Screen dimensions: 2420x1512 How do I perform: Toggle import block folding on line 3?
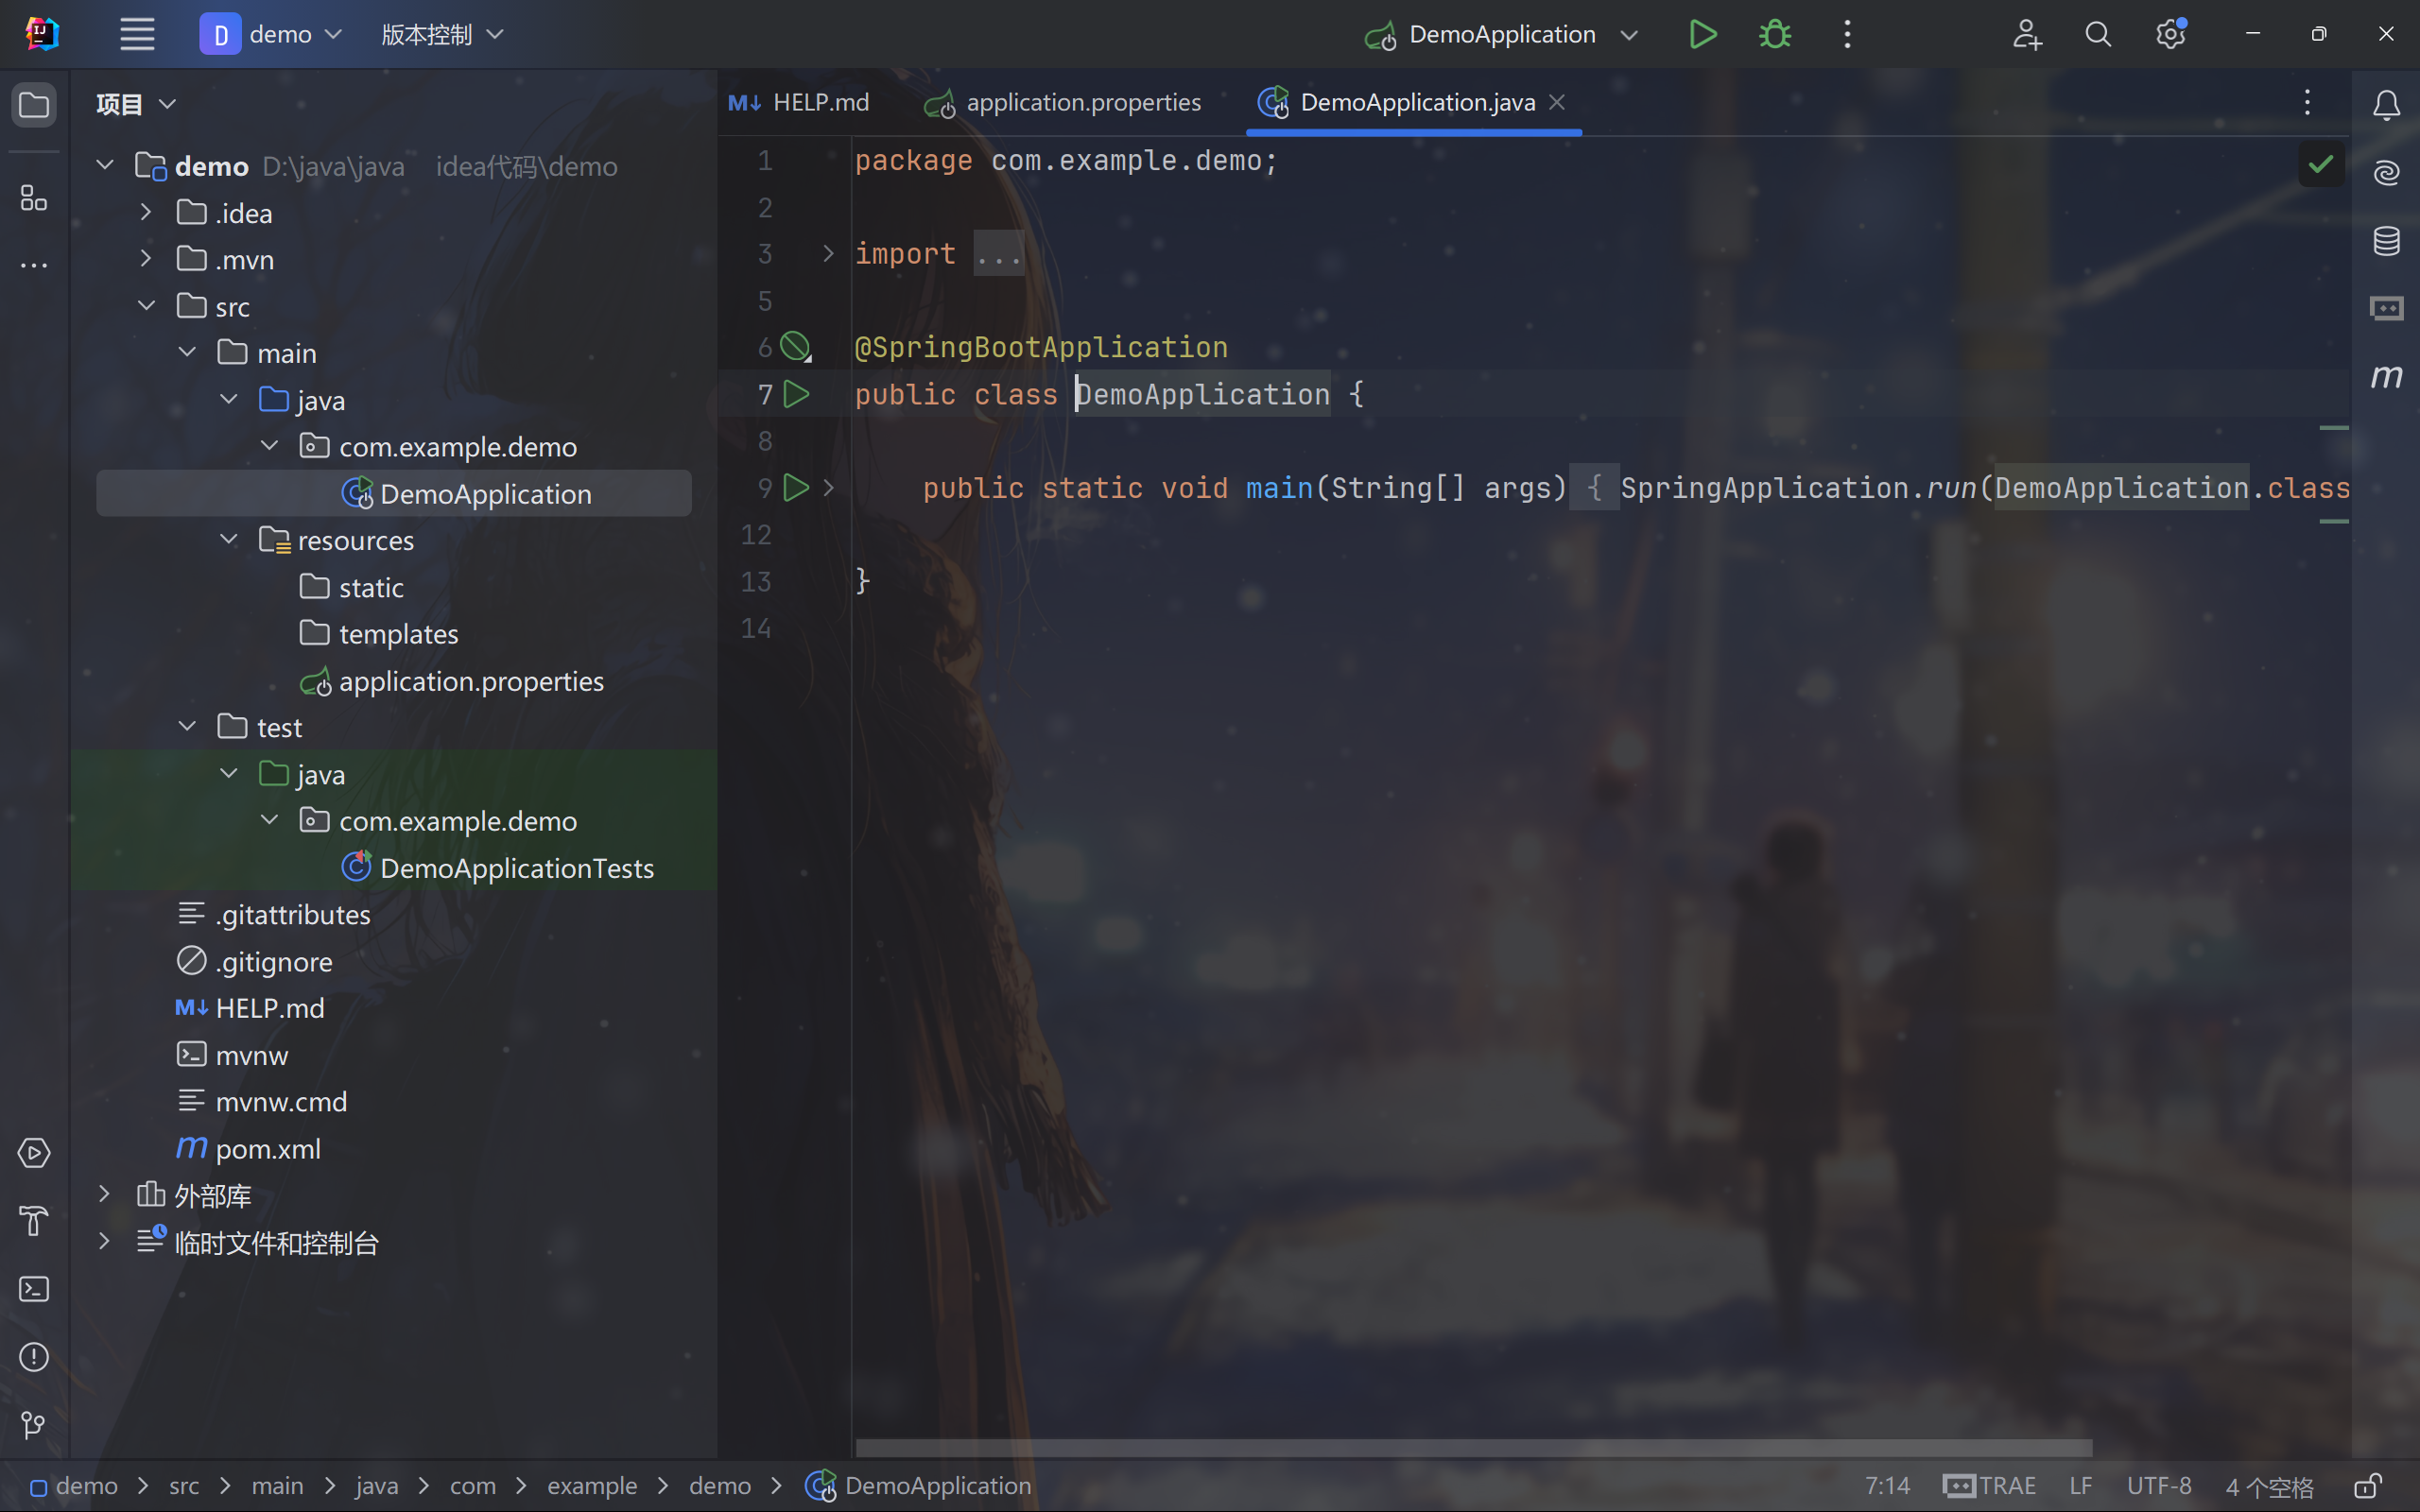click(x=828, y=254)
